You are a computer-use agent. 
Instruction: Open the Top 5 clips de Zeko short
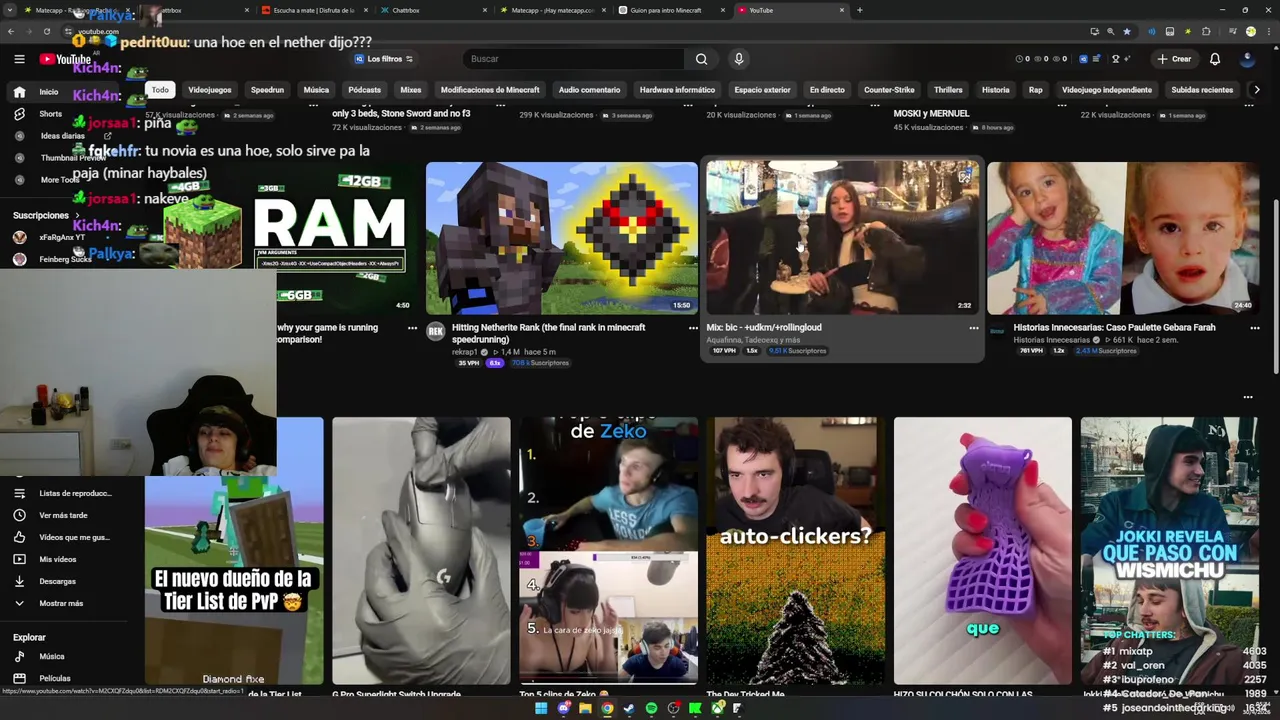pos(608,551)
